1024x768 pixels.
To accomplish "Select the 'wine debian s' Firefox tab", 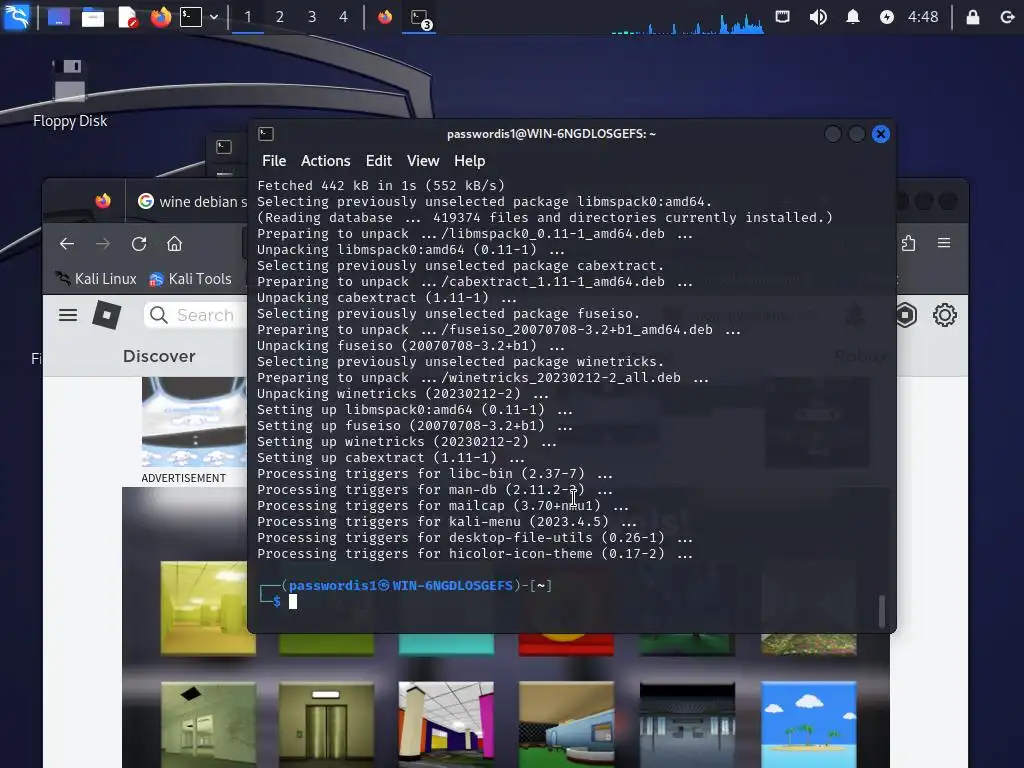I will 192,202.
